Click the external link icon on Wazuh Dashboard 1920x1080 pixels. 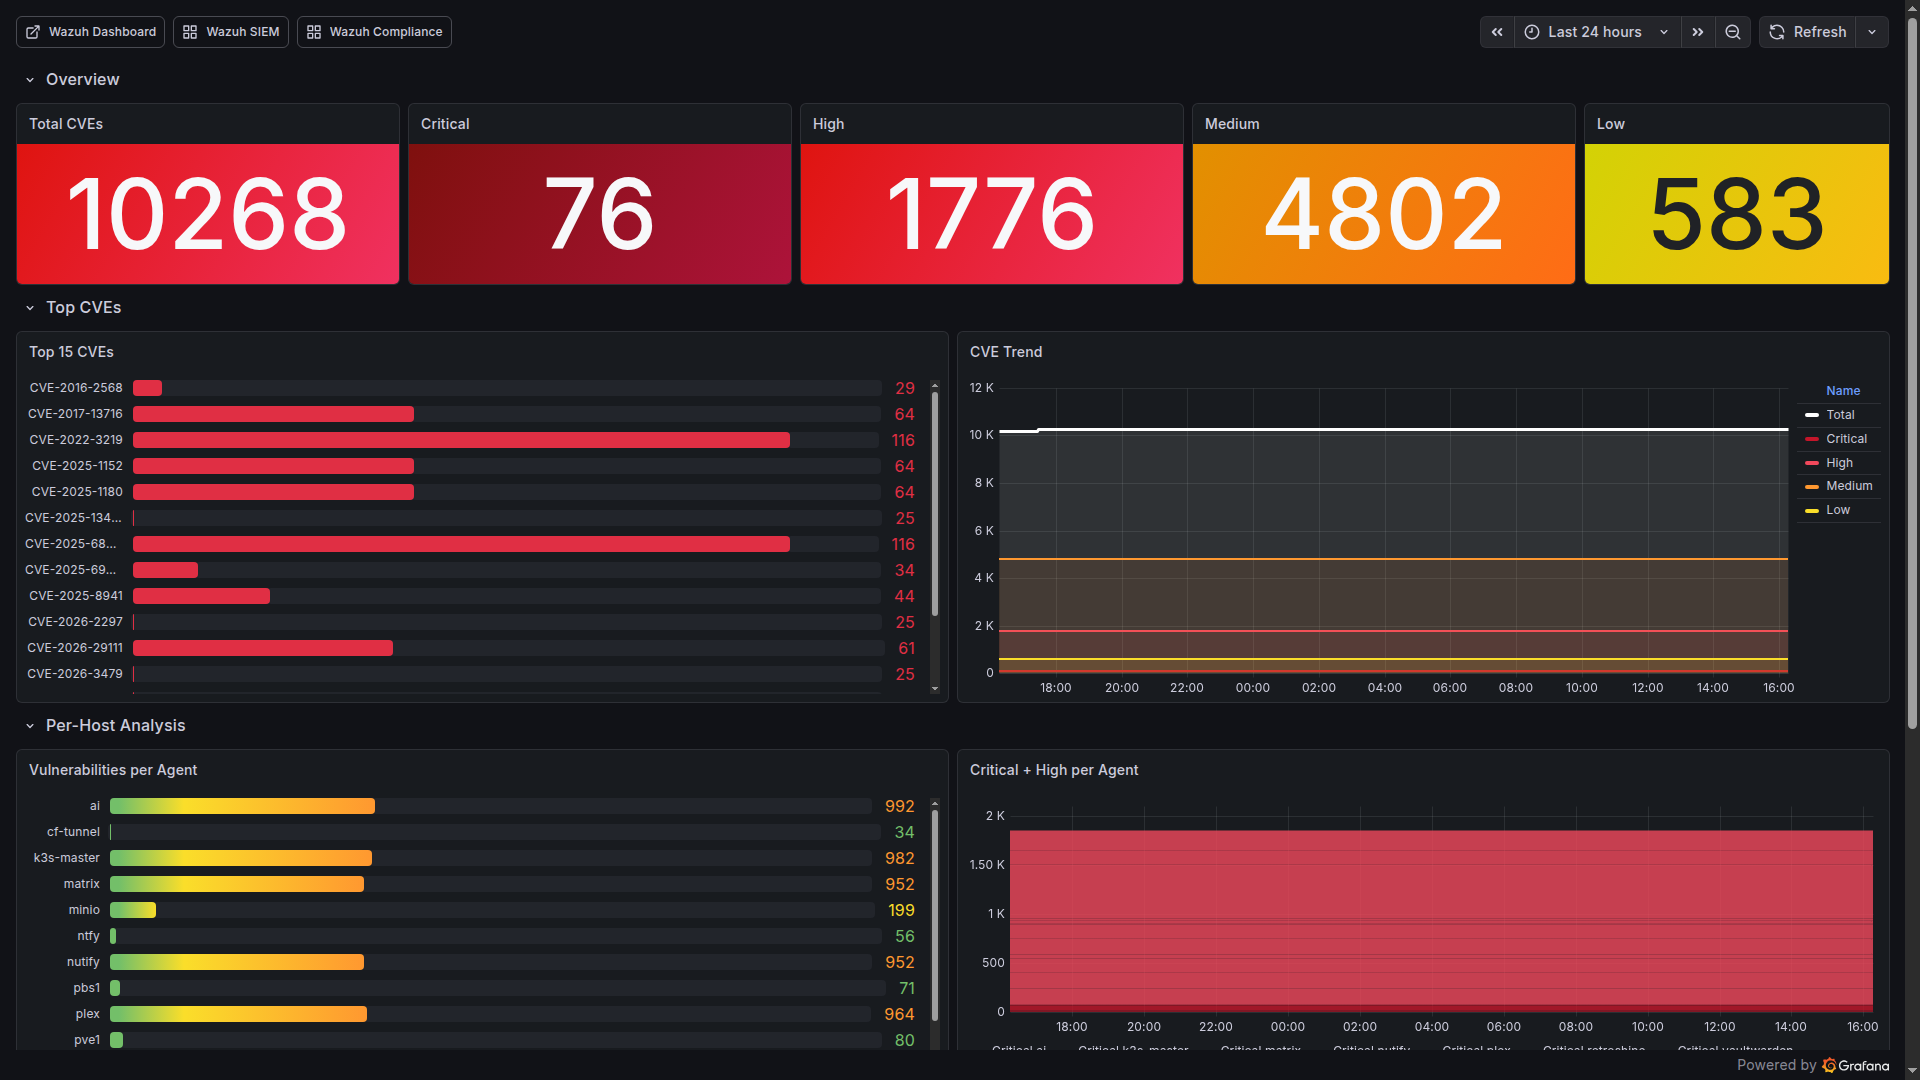33,32
